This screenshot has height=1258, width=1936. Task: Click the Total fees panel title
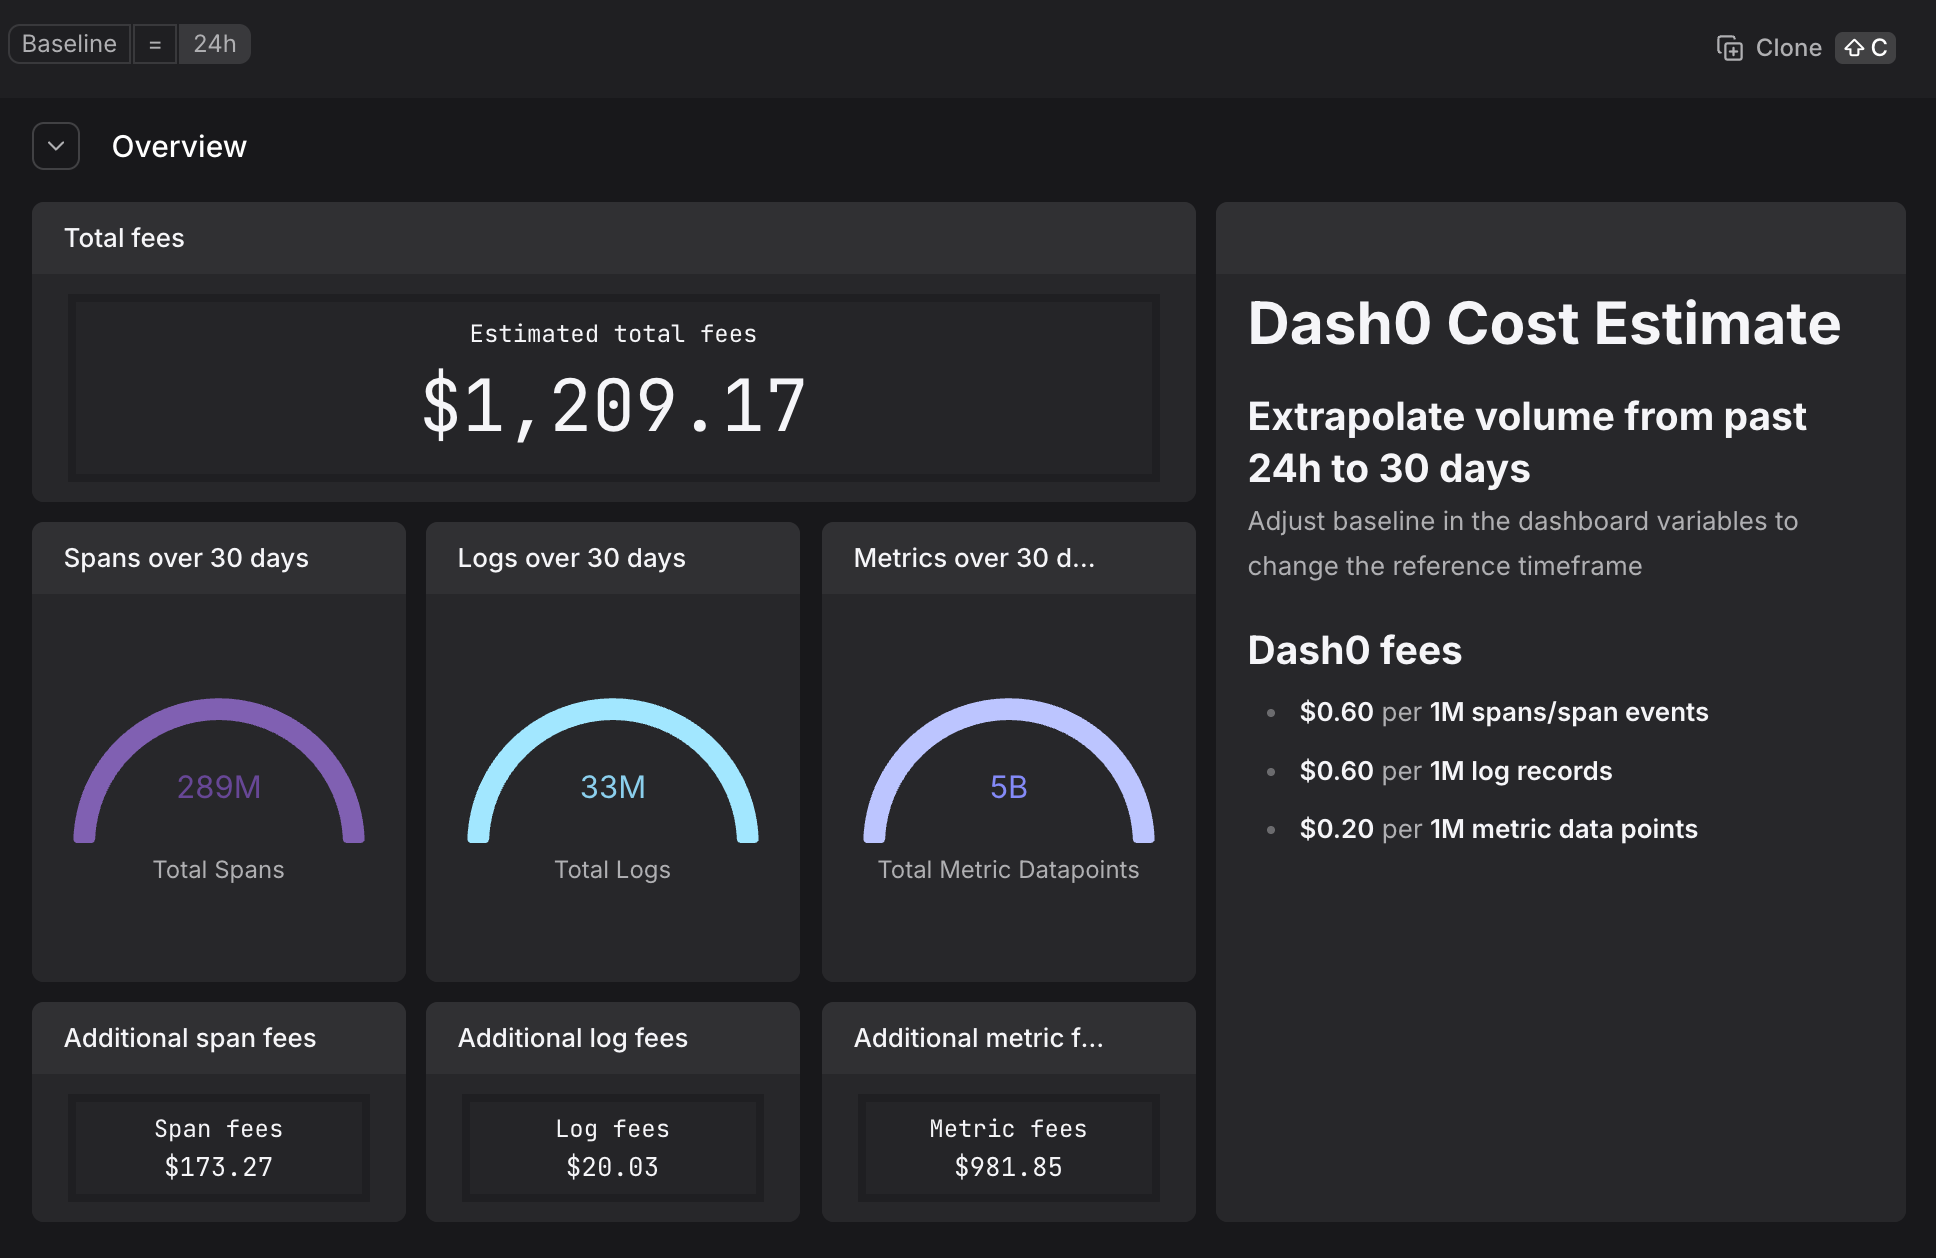124,238
